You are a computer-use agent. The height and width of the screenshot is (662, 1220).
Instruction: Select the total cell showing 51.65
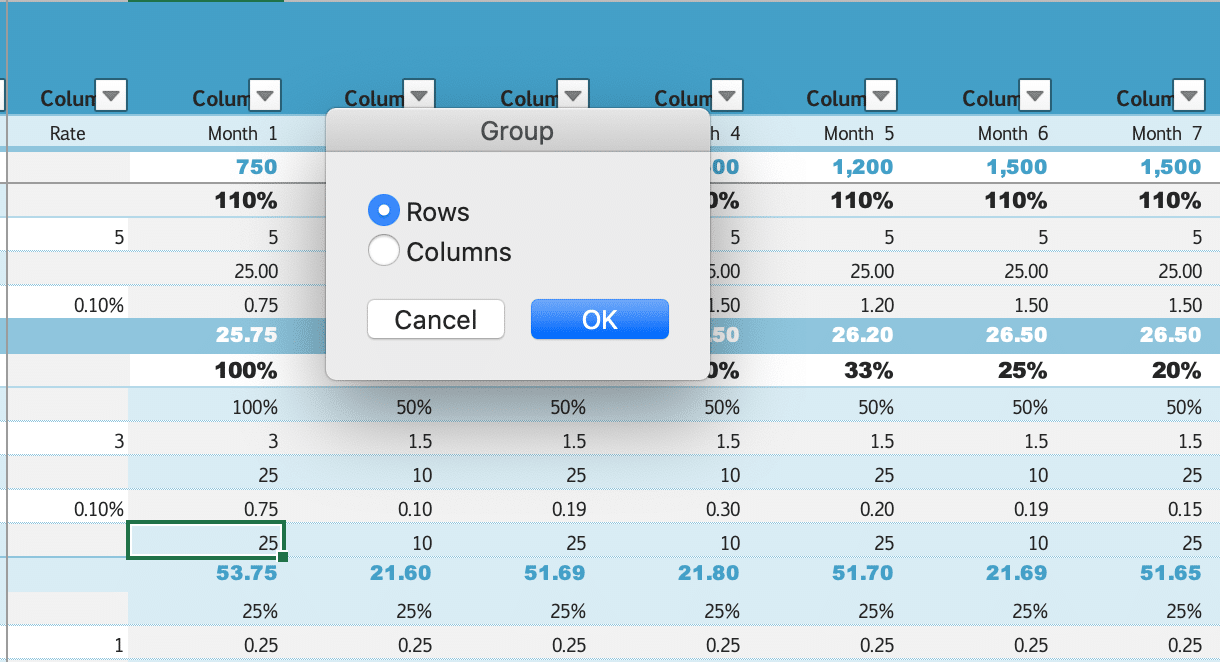[x=1170, y=573]
